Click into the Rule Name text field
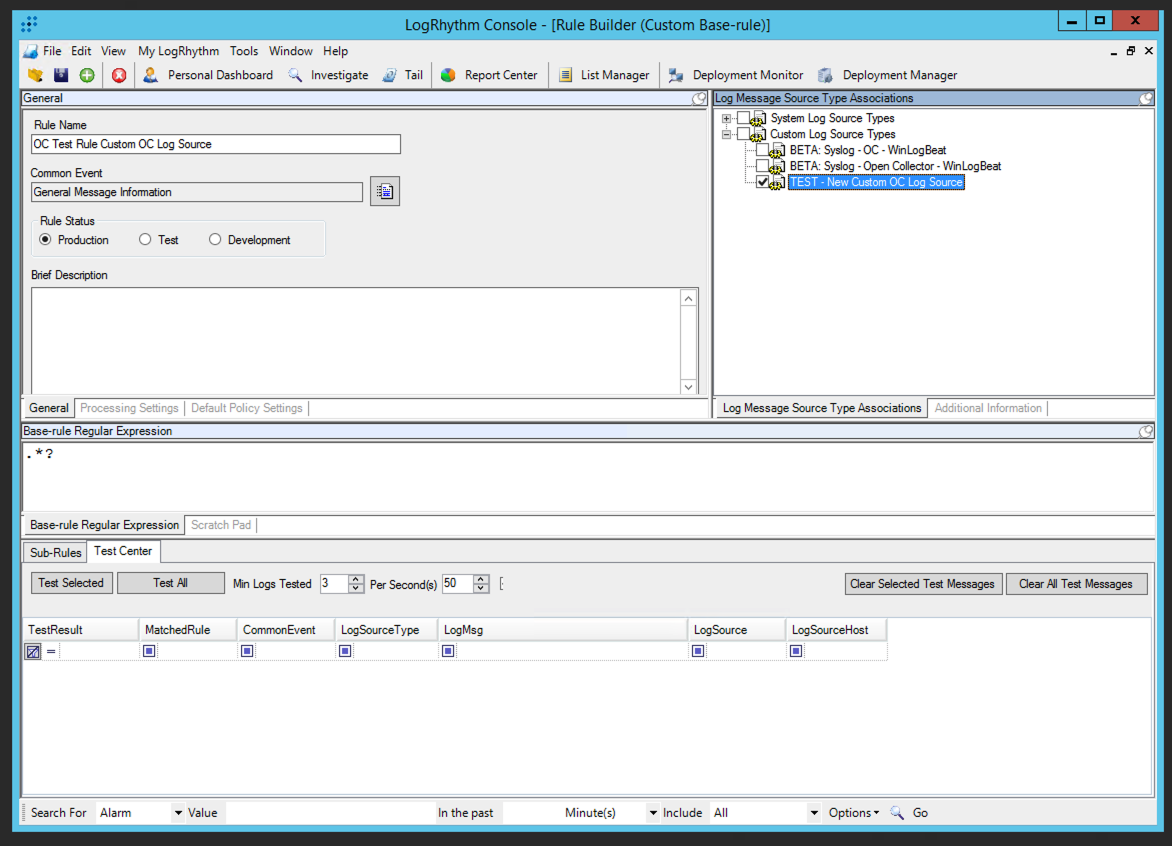The image size is (1172, 846). [216, 144]
